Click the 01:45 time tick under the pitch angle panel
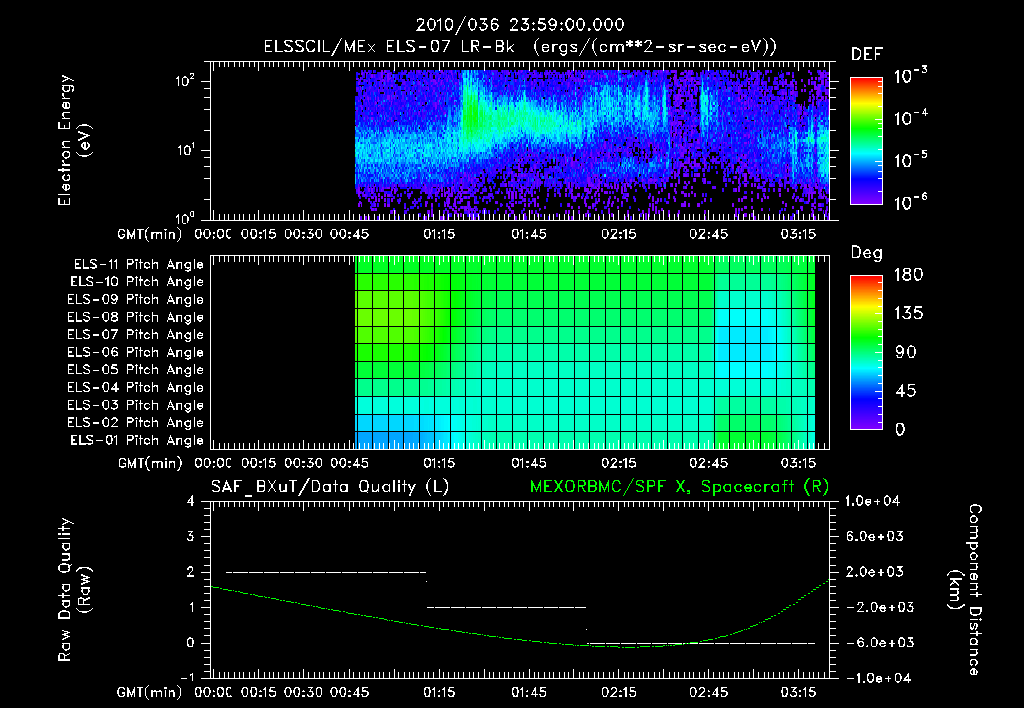The width and height of the screenshot is (1024, 708). (x=528, y=463)
